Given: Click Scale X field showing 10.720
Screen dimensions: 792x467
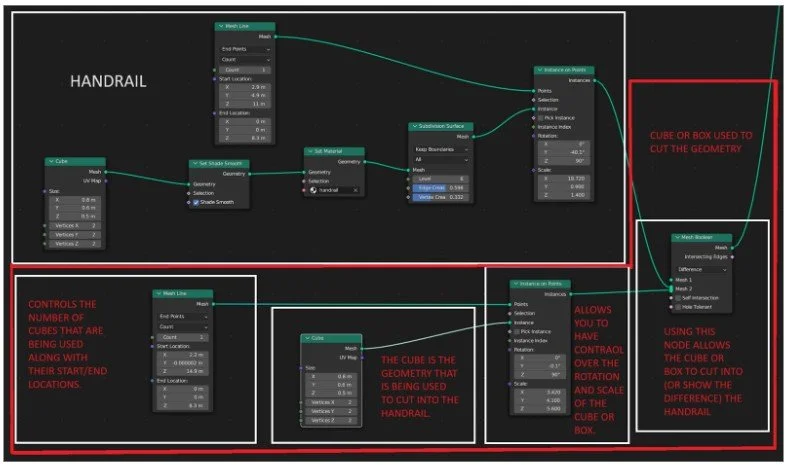Looking at the screenshot, I should tap(564, 179).
